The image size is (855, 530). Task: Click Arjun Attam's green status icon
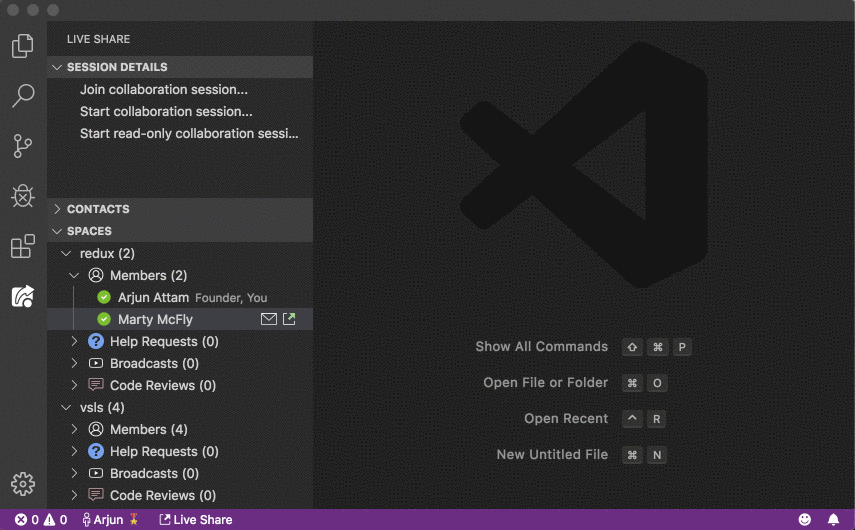coord(104,297)
